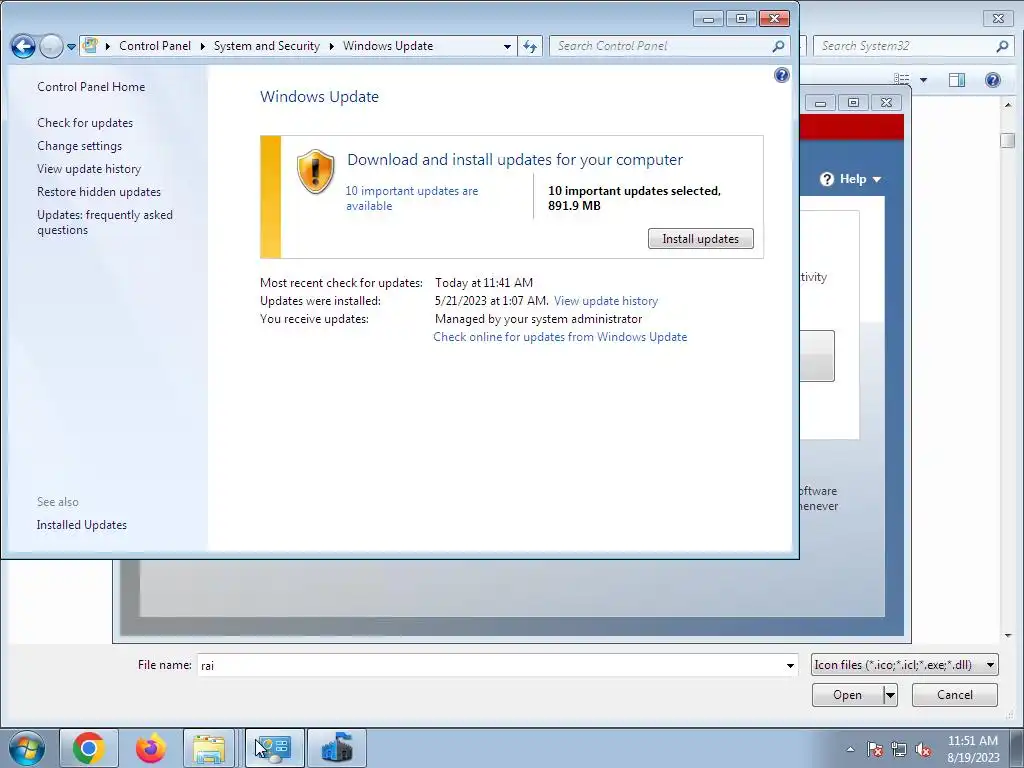
Task: Focus the Search Control Panel box
Action: (x=660, y=46)
